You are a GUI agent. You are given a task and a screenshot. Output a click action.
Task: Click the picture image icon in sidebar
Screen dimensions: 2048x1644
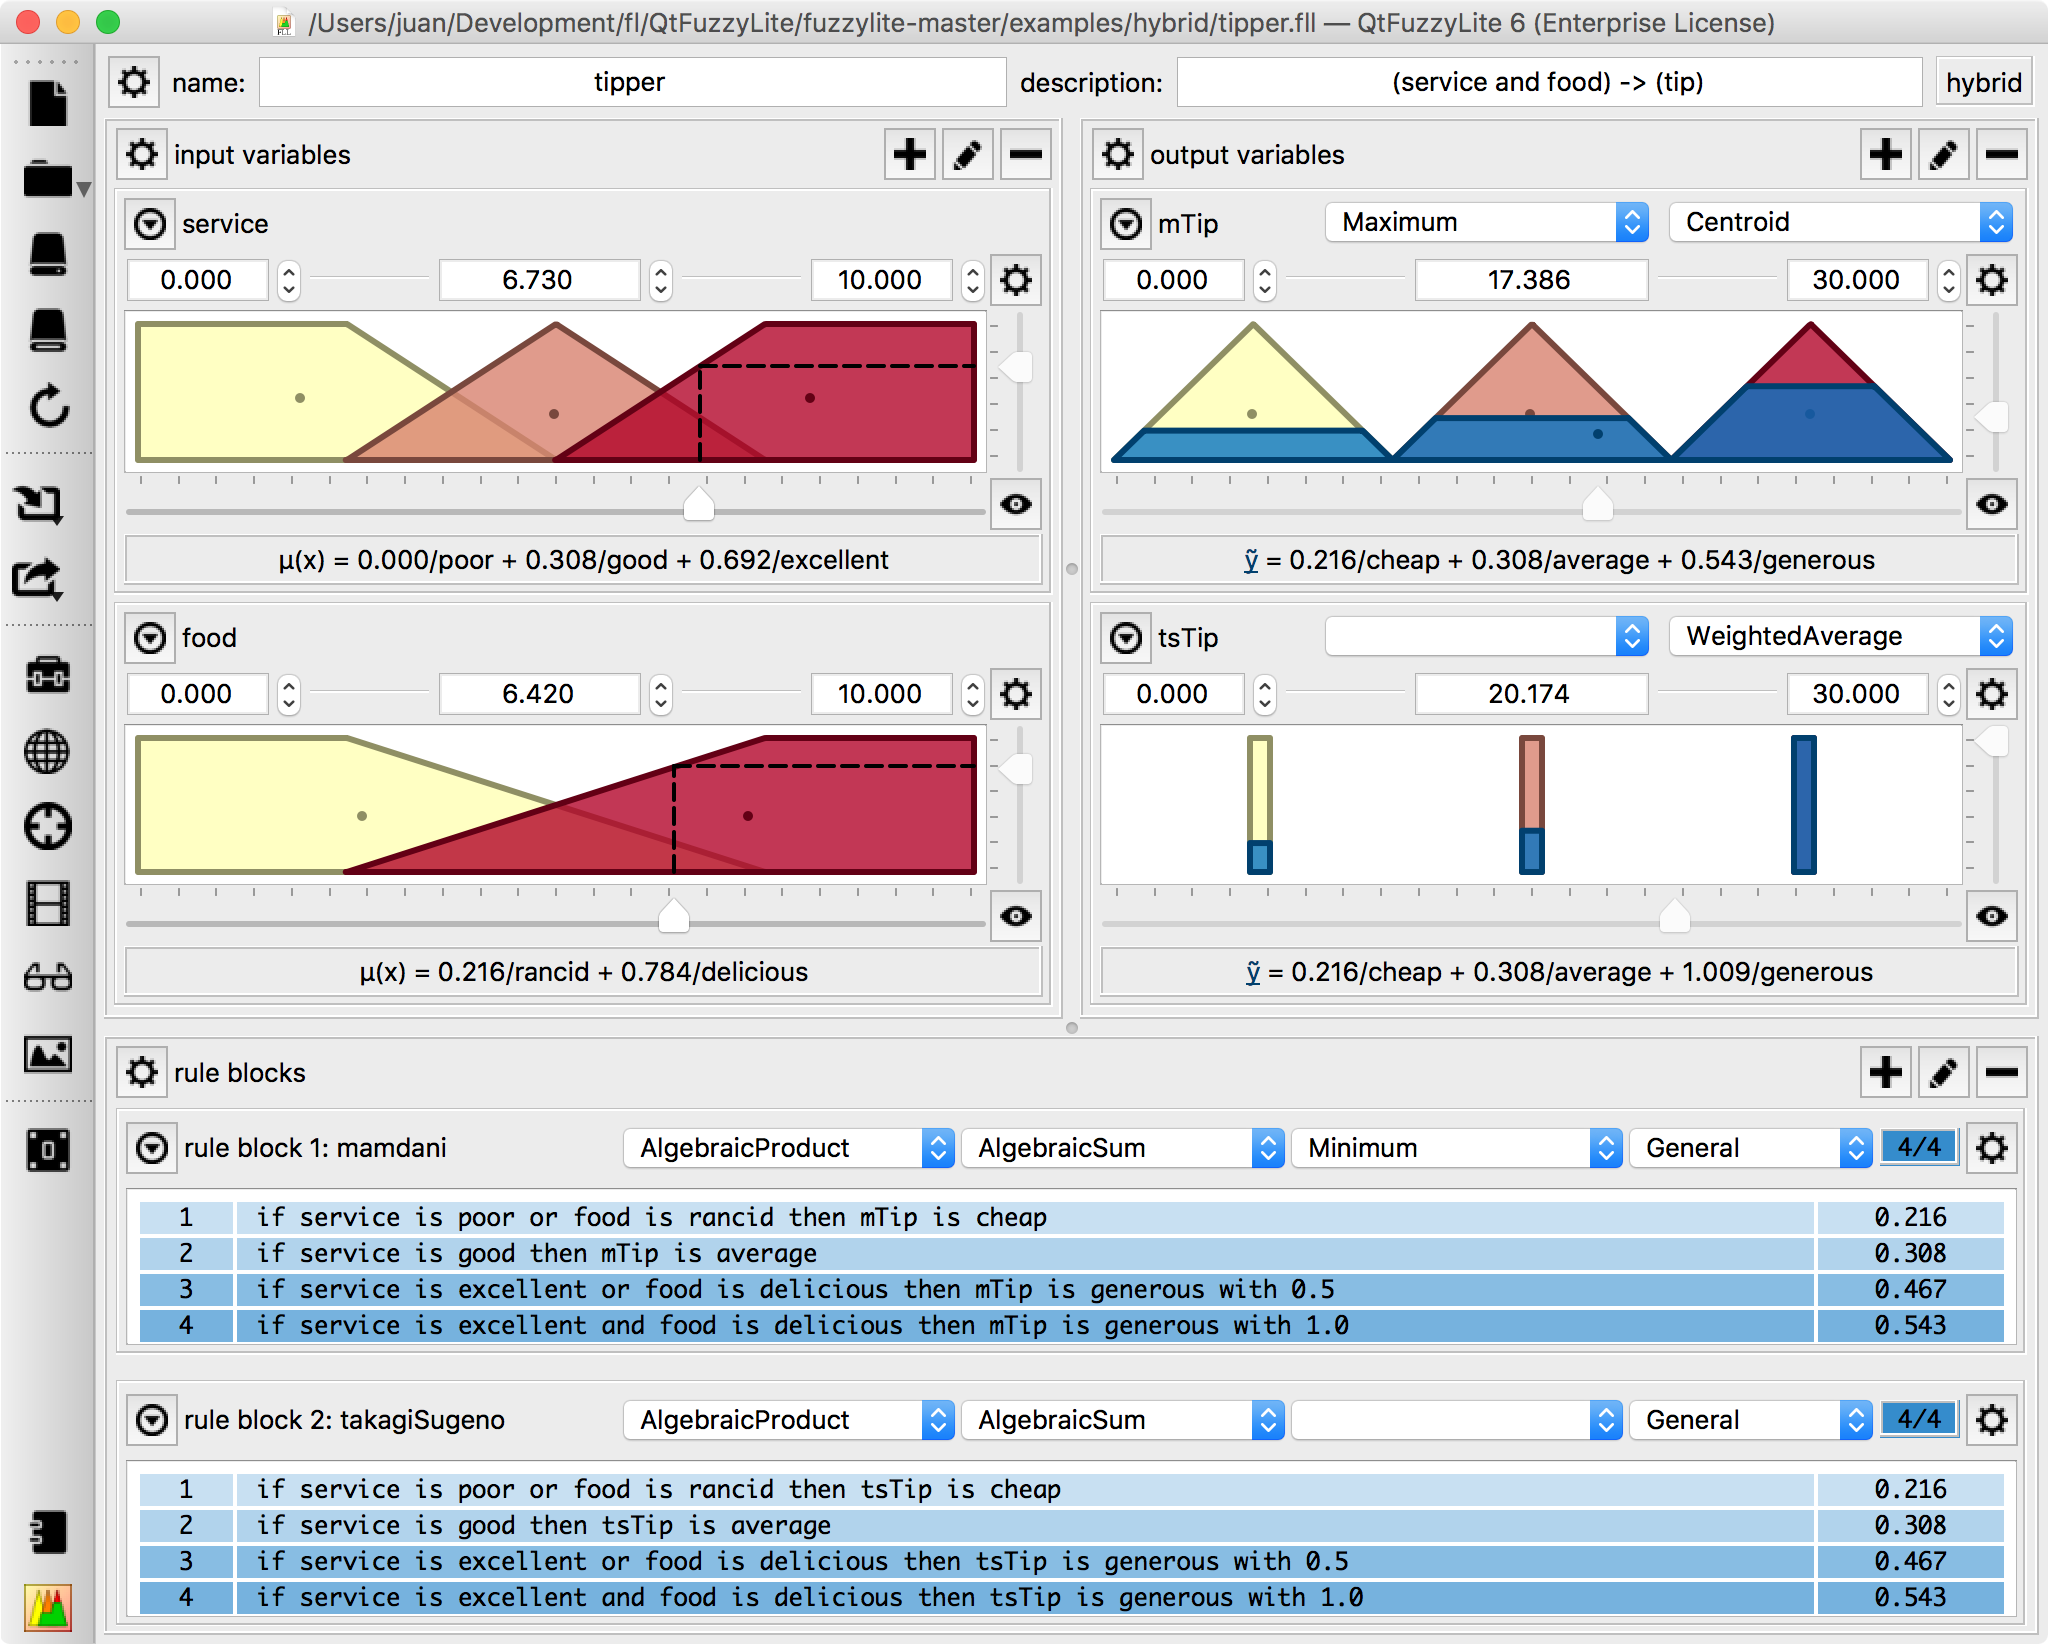click(x=47, y=1054)
